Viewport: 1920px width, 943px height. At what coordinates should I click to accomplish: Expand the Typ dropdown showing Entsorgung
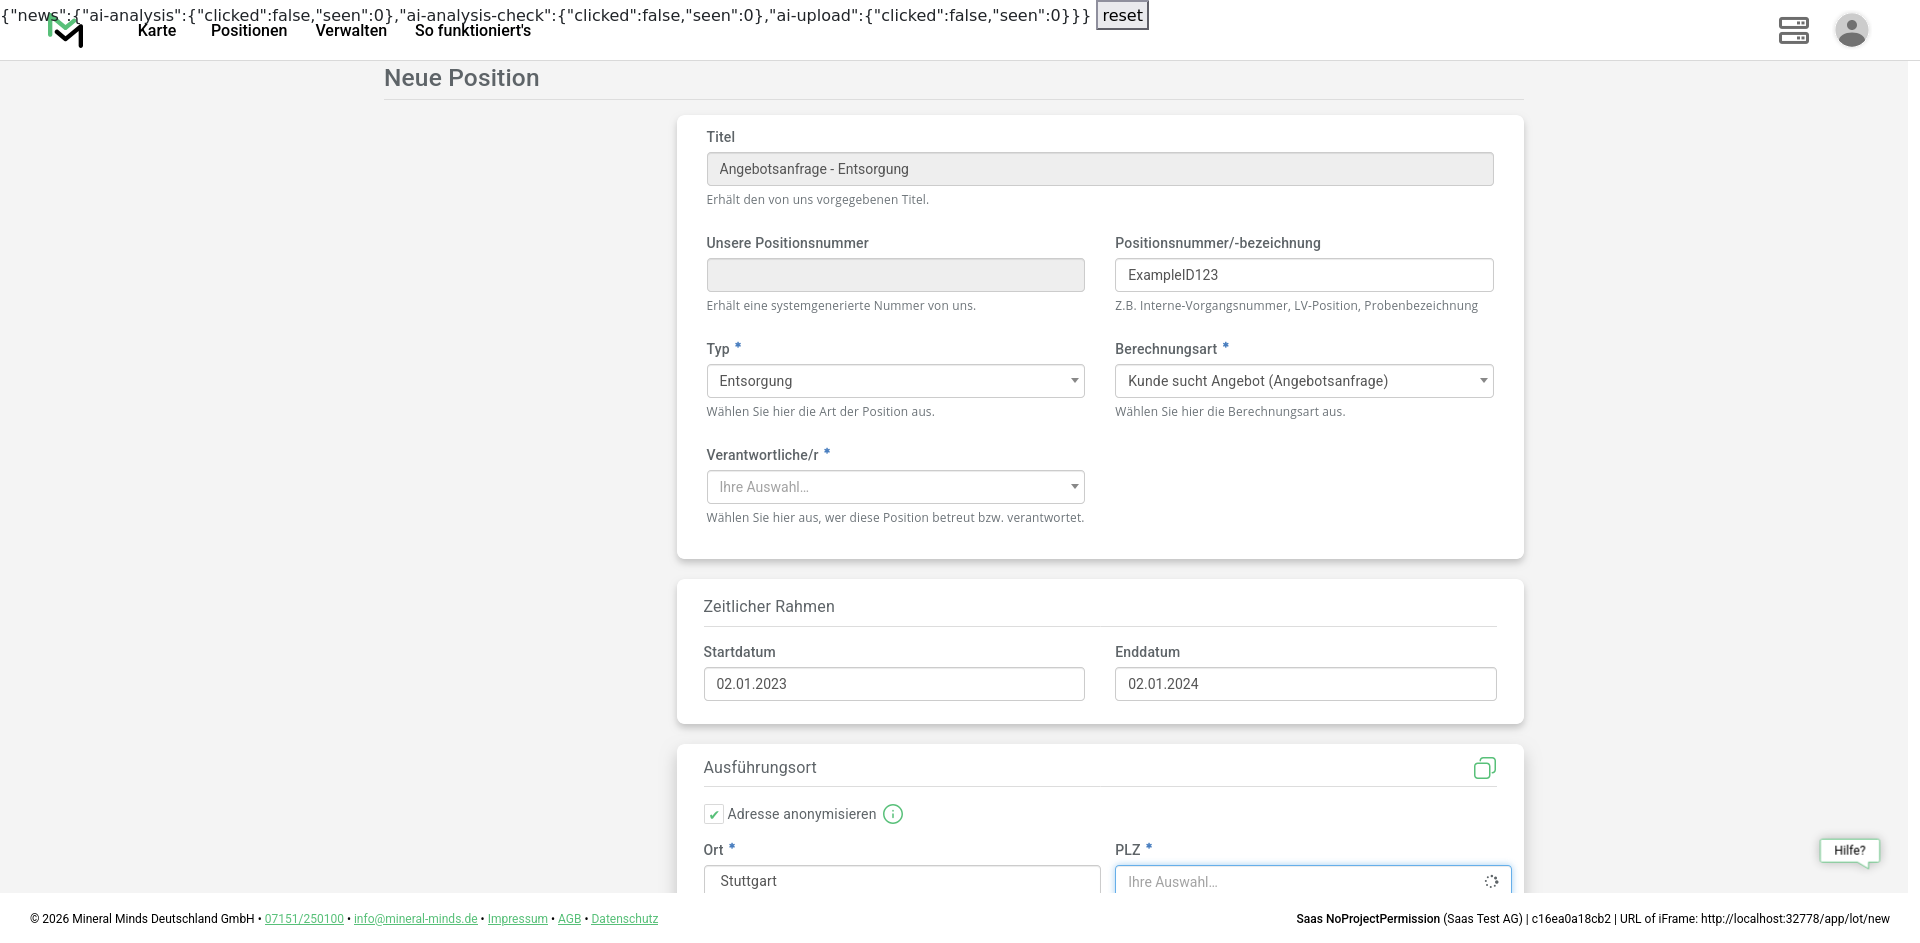click(895, 381)
